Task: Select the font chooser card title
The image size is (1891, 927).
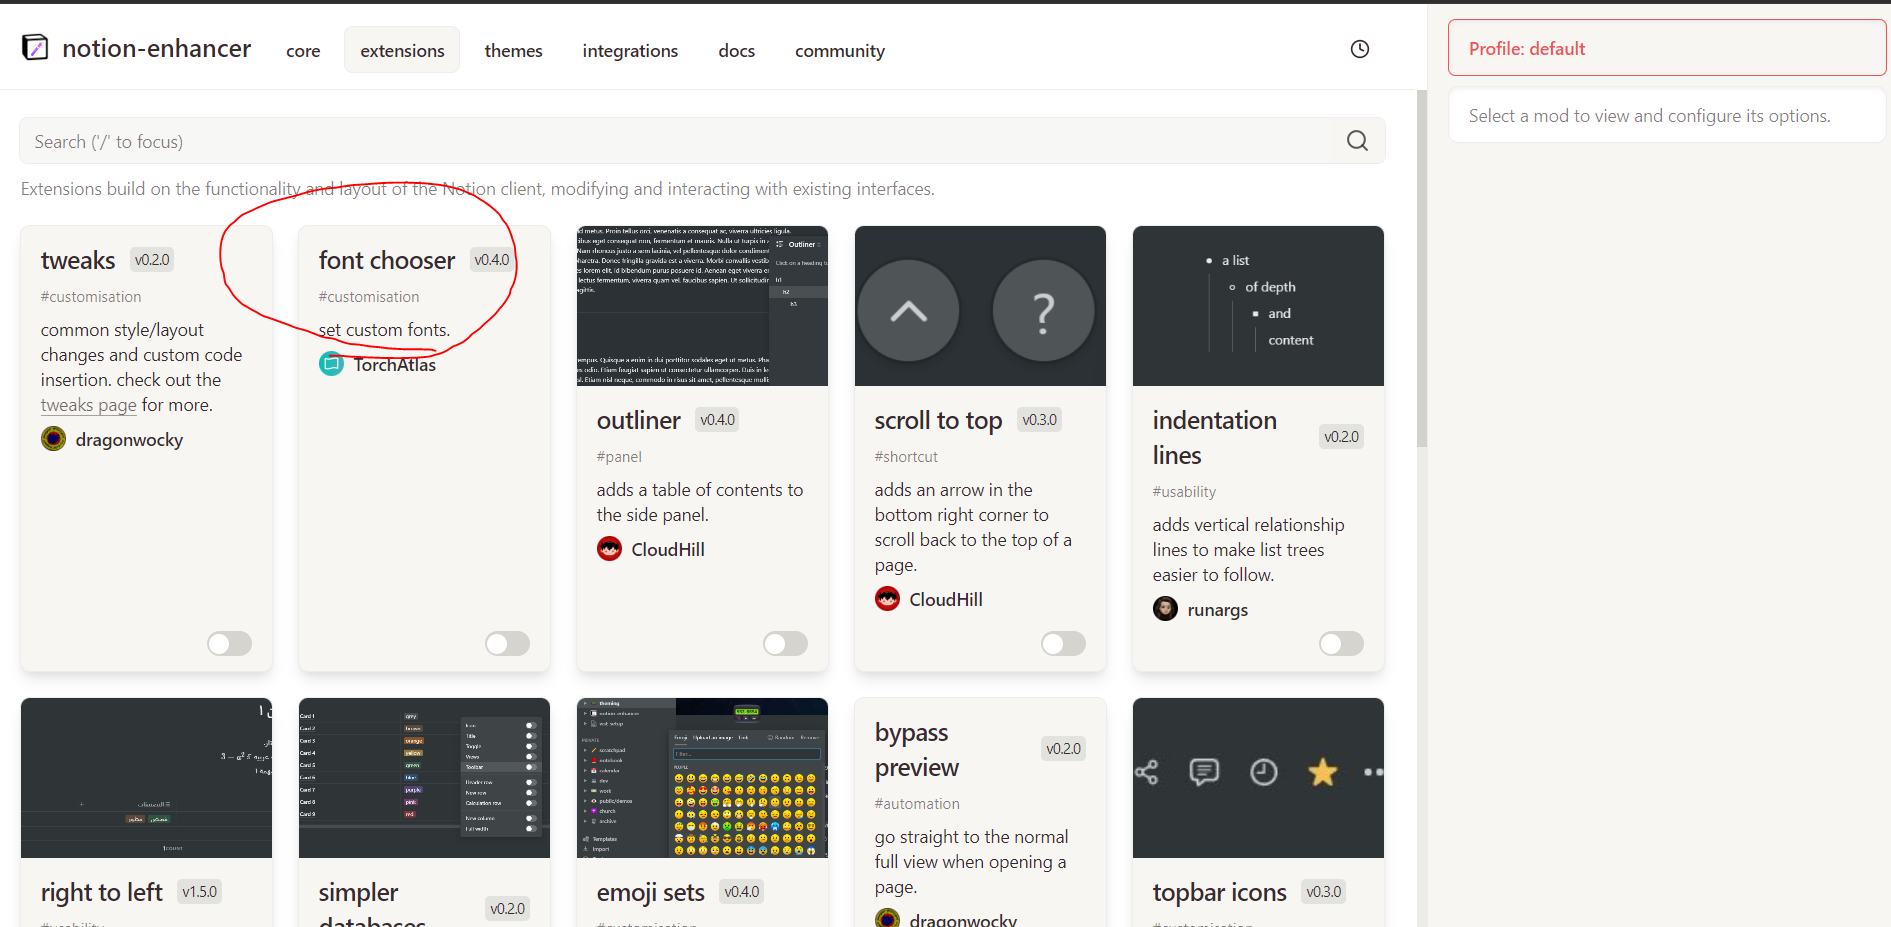Action: click(x=387, y=260)
